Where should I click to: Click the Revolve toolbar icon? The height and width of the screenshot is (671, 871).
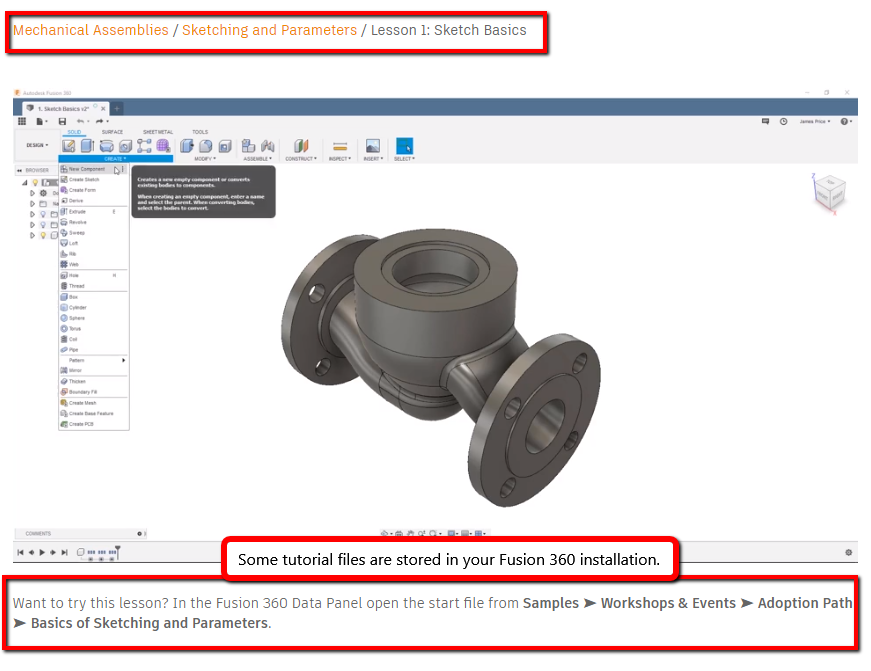[107, 146]
